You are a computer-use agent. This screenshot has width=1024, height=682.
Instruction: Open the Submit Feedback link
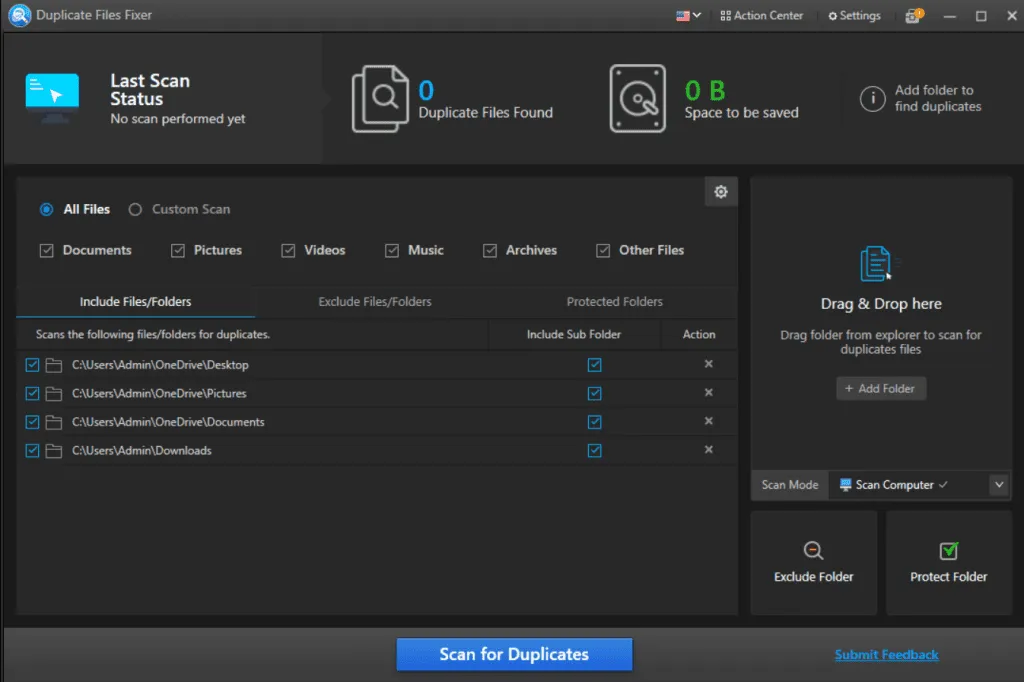pos(886,654)
